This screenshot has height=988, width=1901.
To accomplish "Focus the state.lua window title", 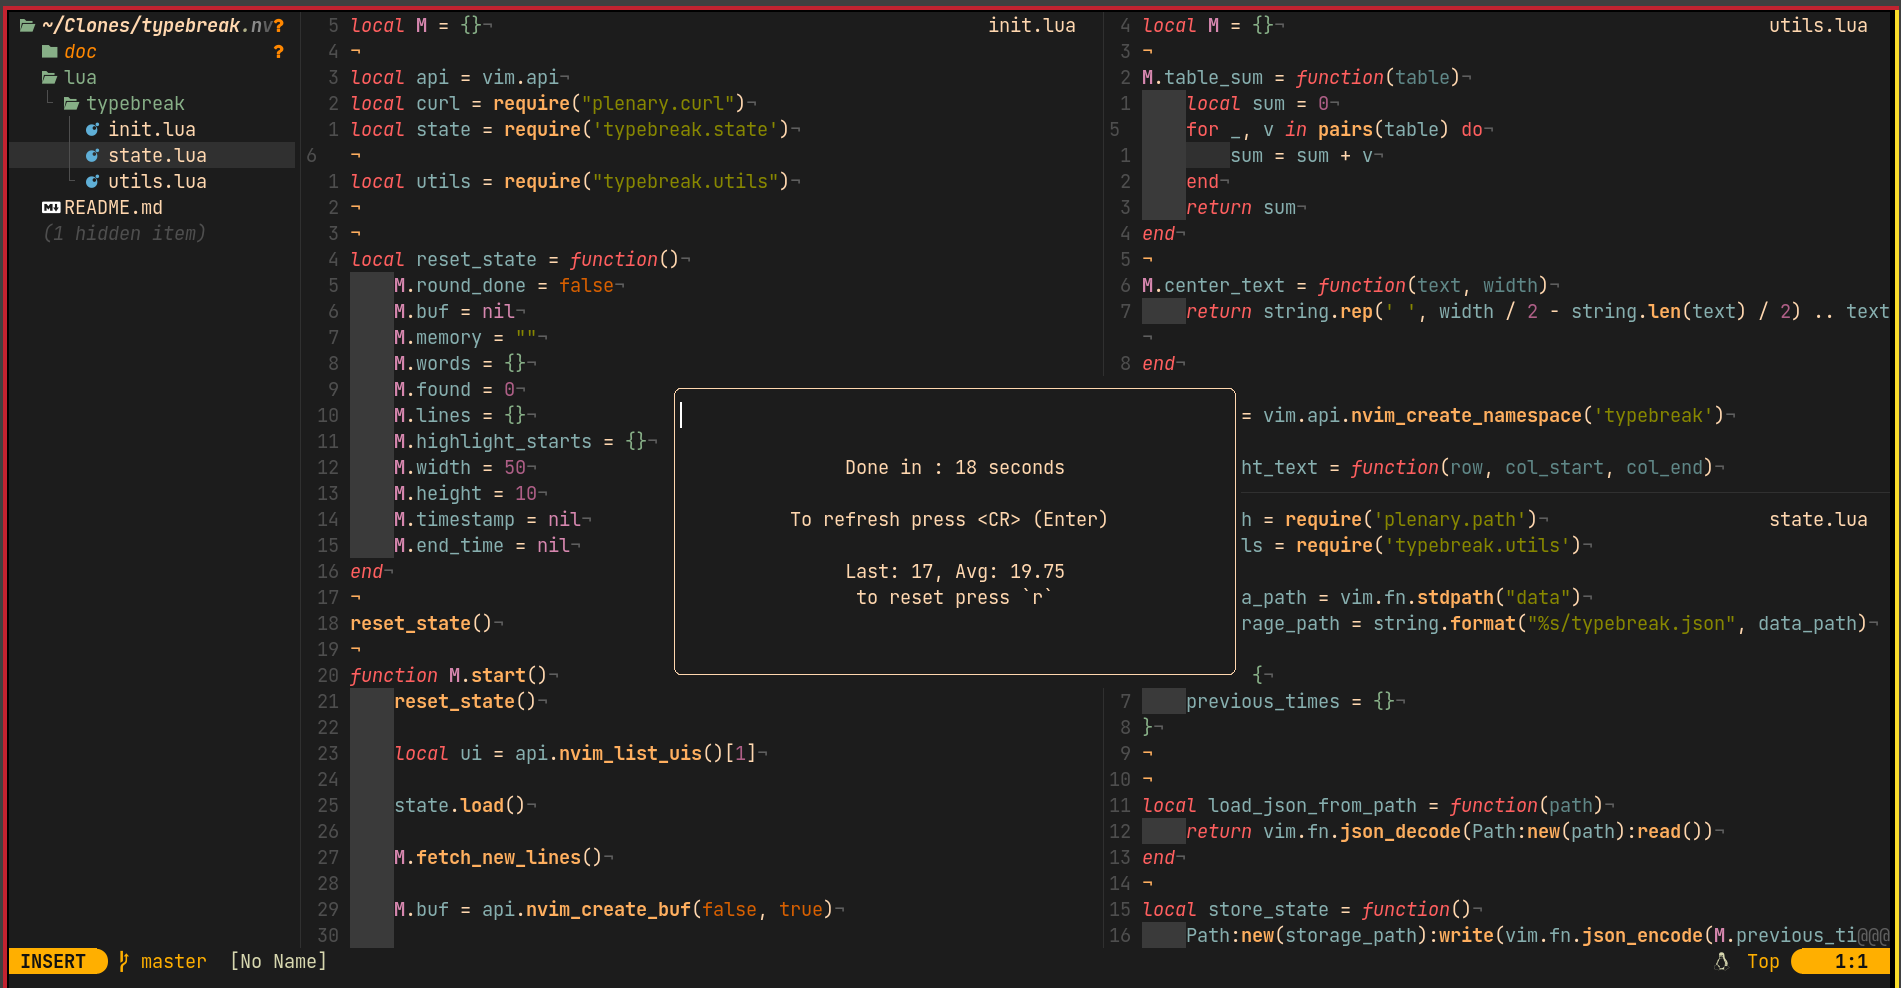I will 1817,519.
